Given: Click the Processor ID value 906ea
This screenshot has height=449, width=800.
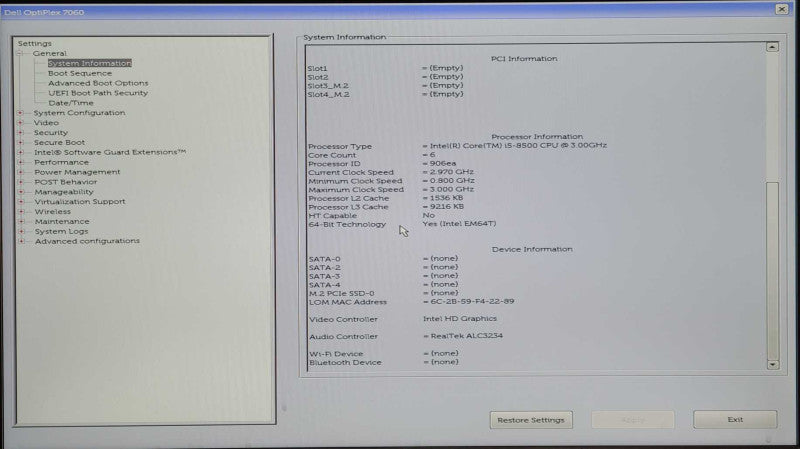Looking at the screenshot, I should point(443,164).
